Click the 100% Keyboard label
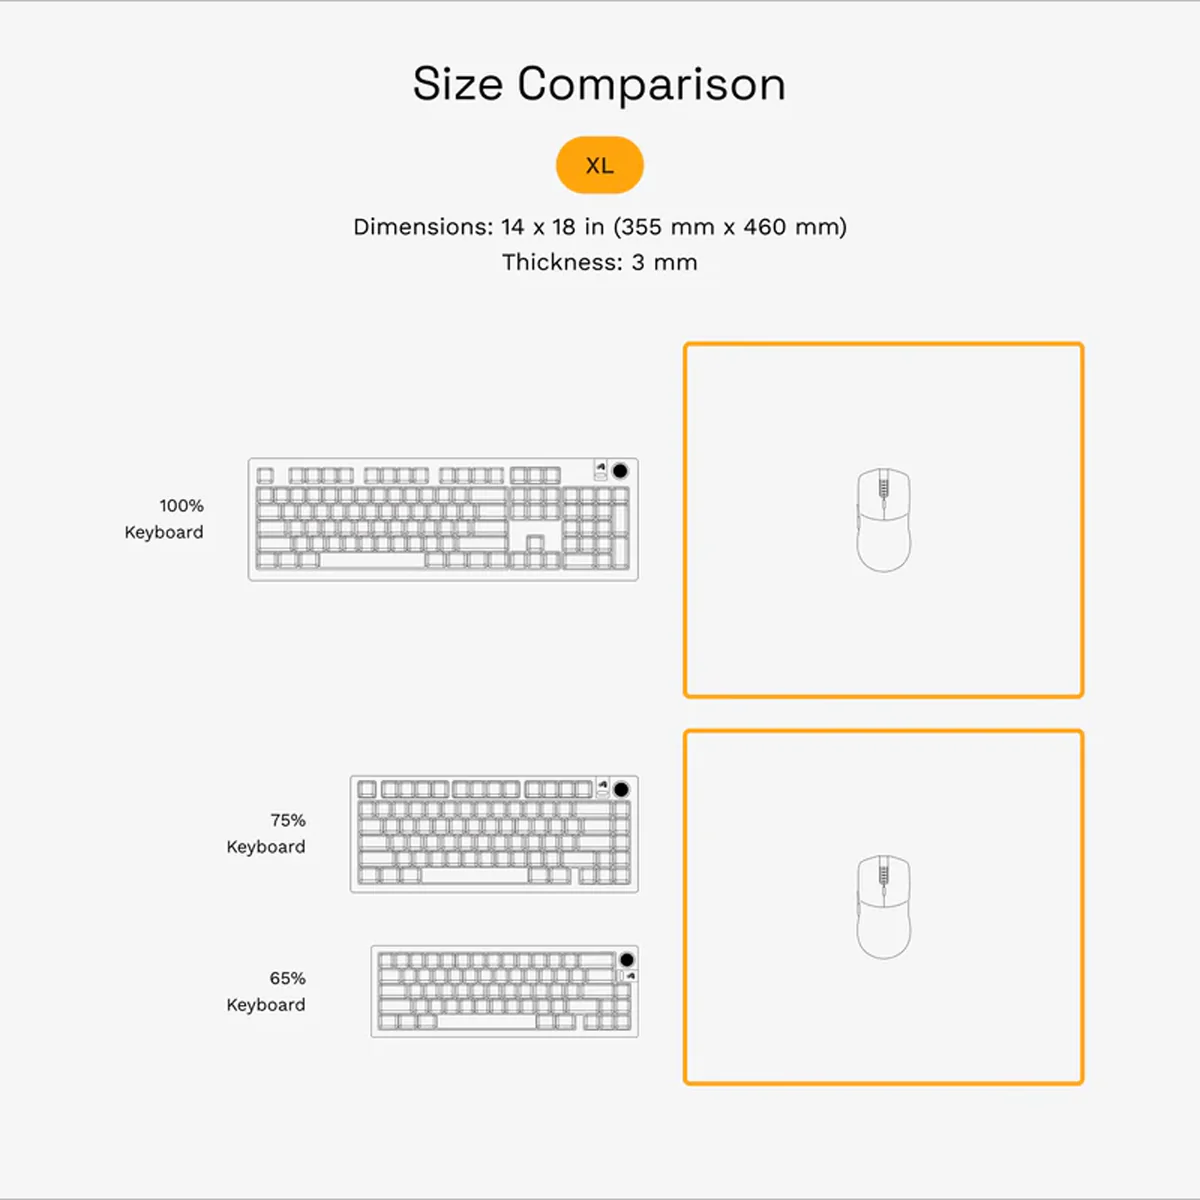This screenshot has height=1200, width=1200. (x=164, y=519)
